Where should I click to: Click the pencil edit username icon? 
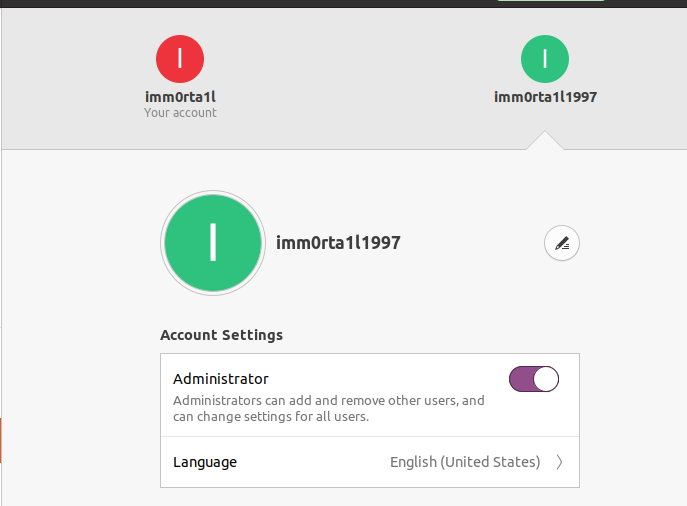point(562,243)
